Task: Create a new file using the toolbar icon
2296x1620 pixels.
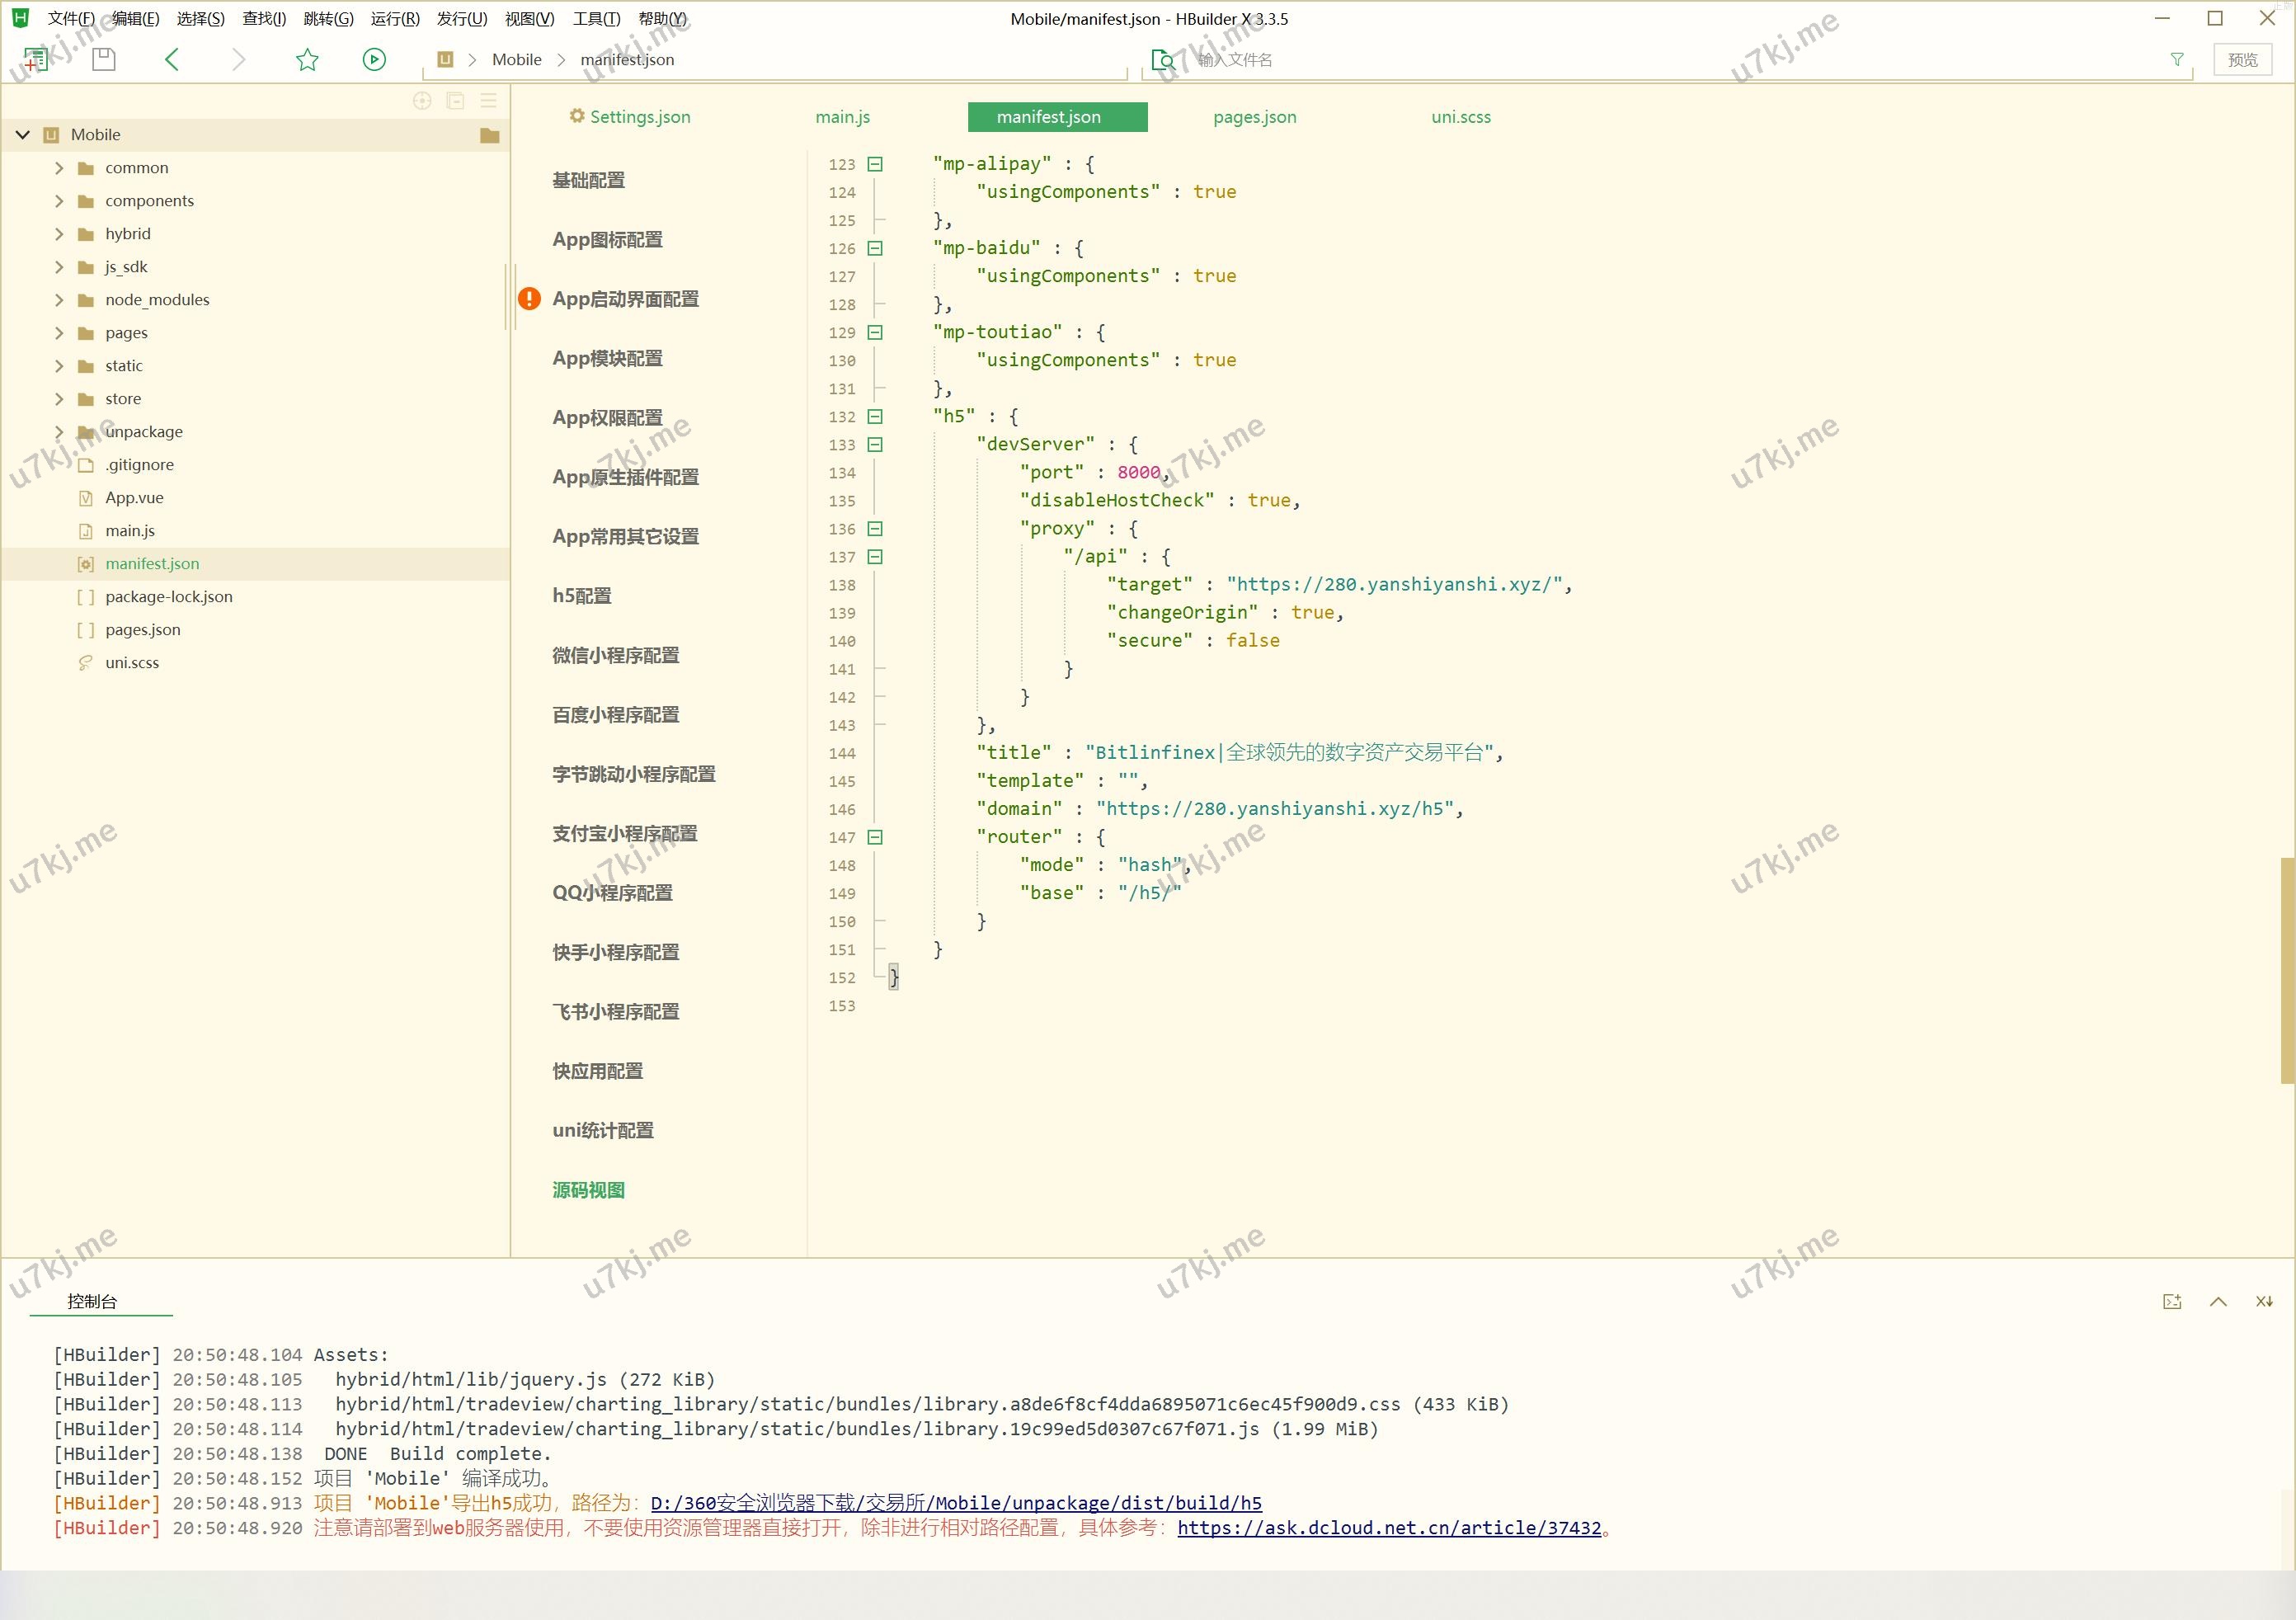Action: point(36,58)
